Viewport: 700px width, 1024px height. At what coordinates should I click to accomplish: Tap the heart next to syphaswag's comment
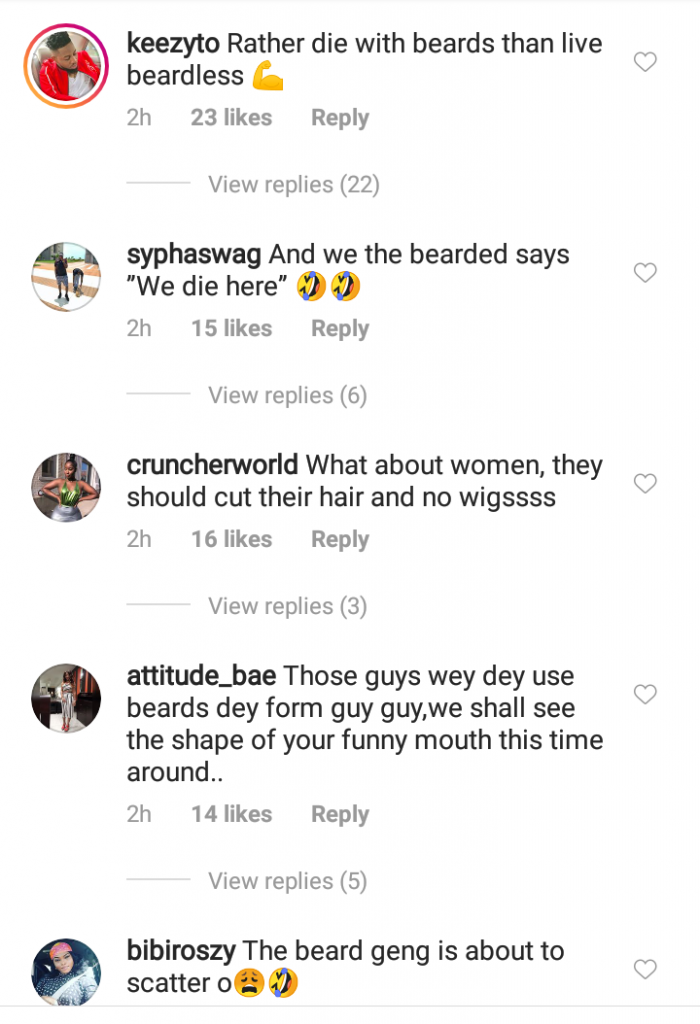645,272
